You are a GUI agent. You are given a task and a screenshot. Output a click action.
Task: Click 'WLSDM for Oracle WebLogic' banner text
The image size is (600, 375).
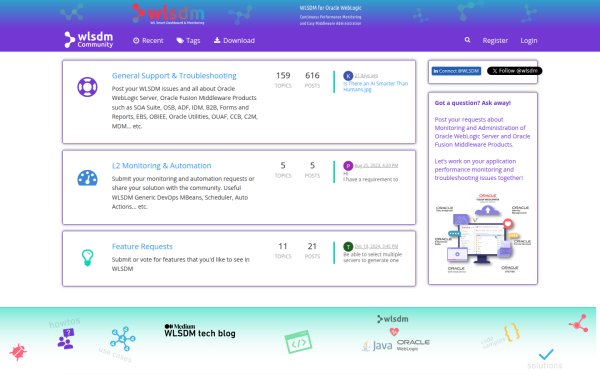(331, 8)
